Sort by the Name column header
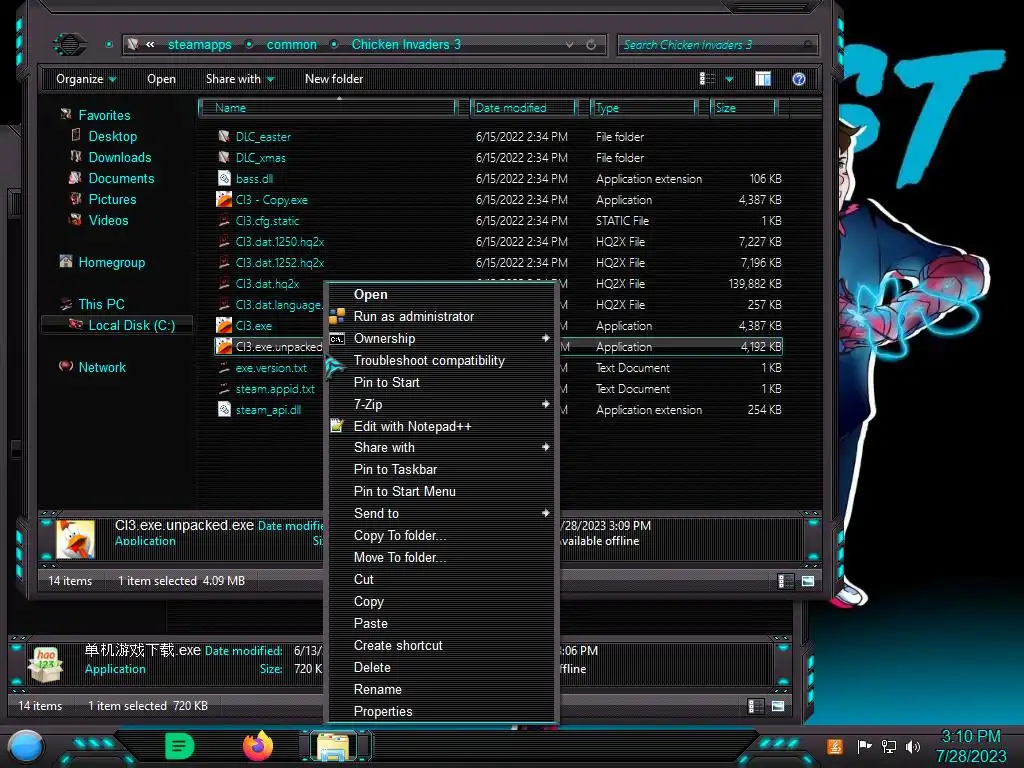 (327, 108)
